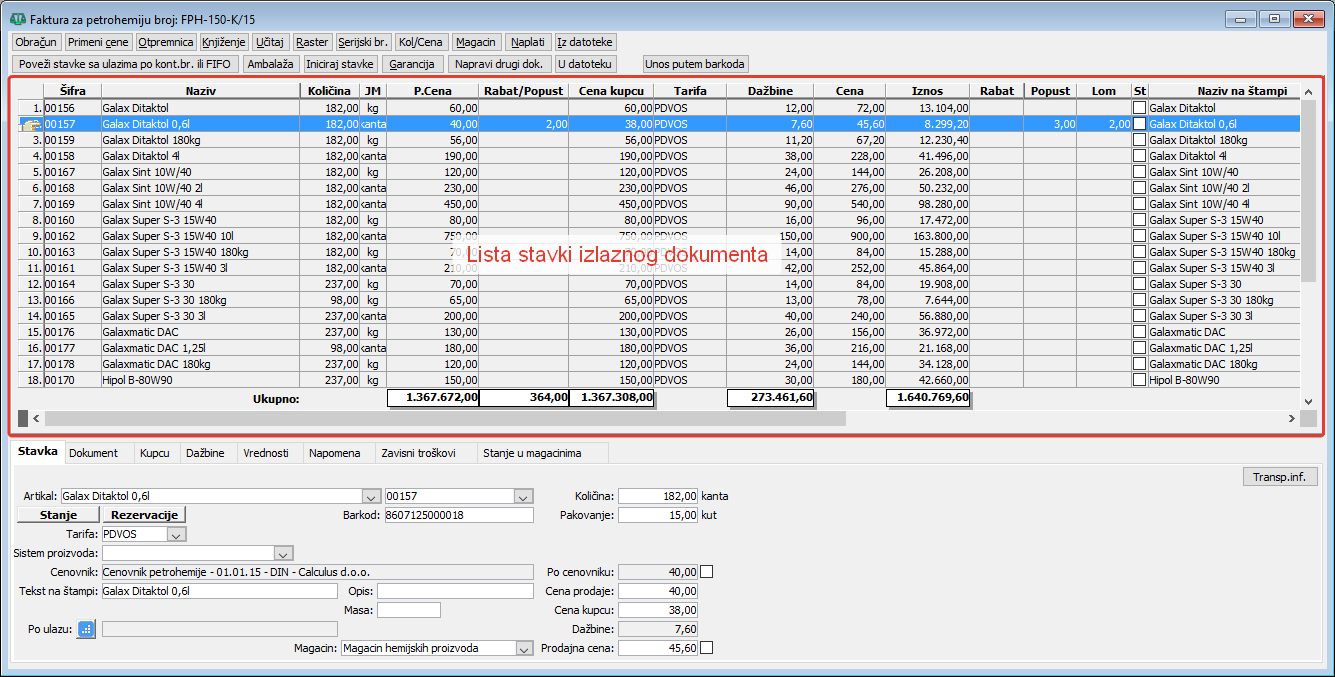Click the Primeni cene button
This screenshot has height=677, width=1335.
tap(98, 42)
